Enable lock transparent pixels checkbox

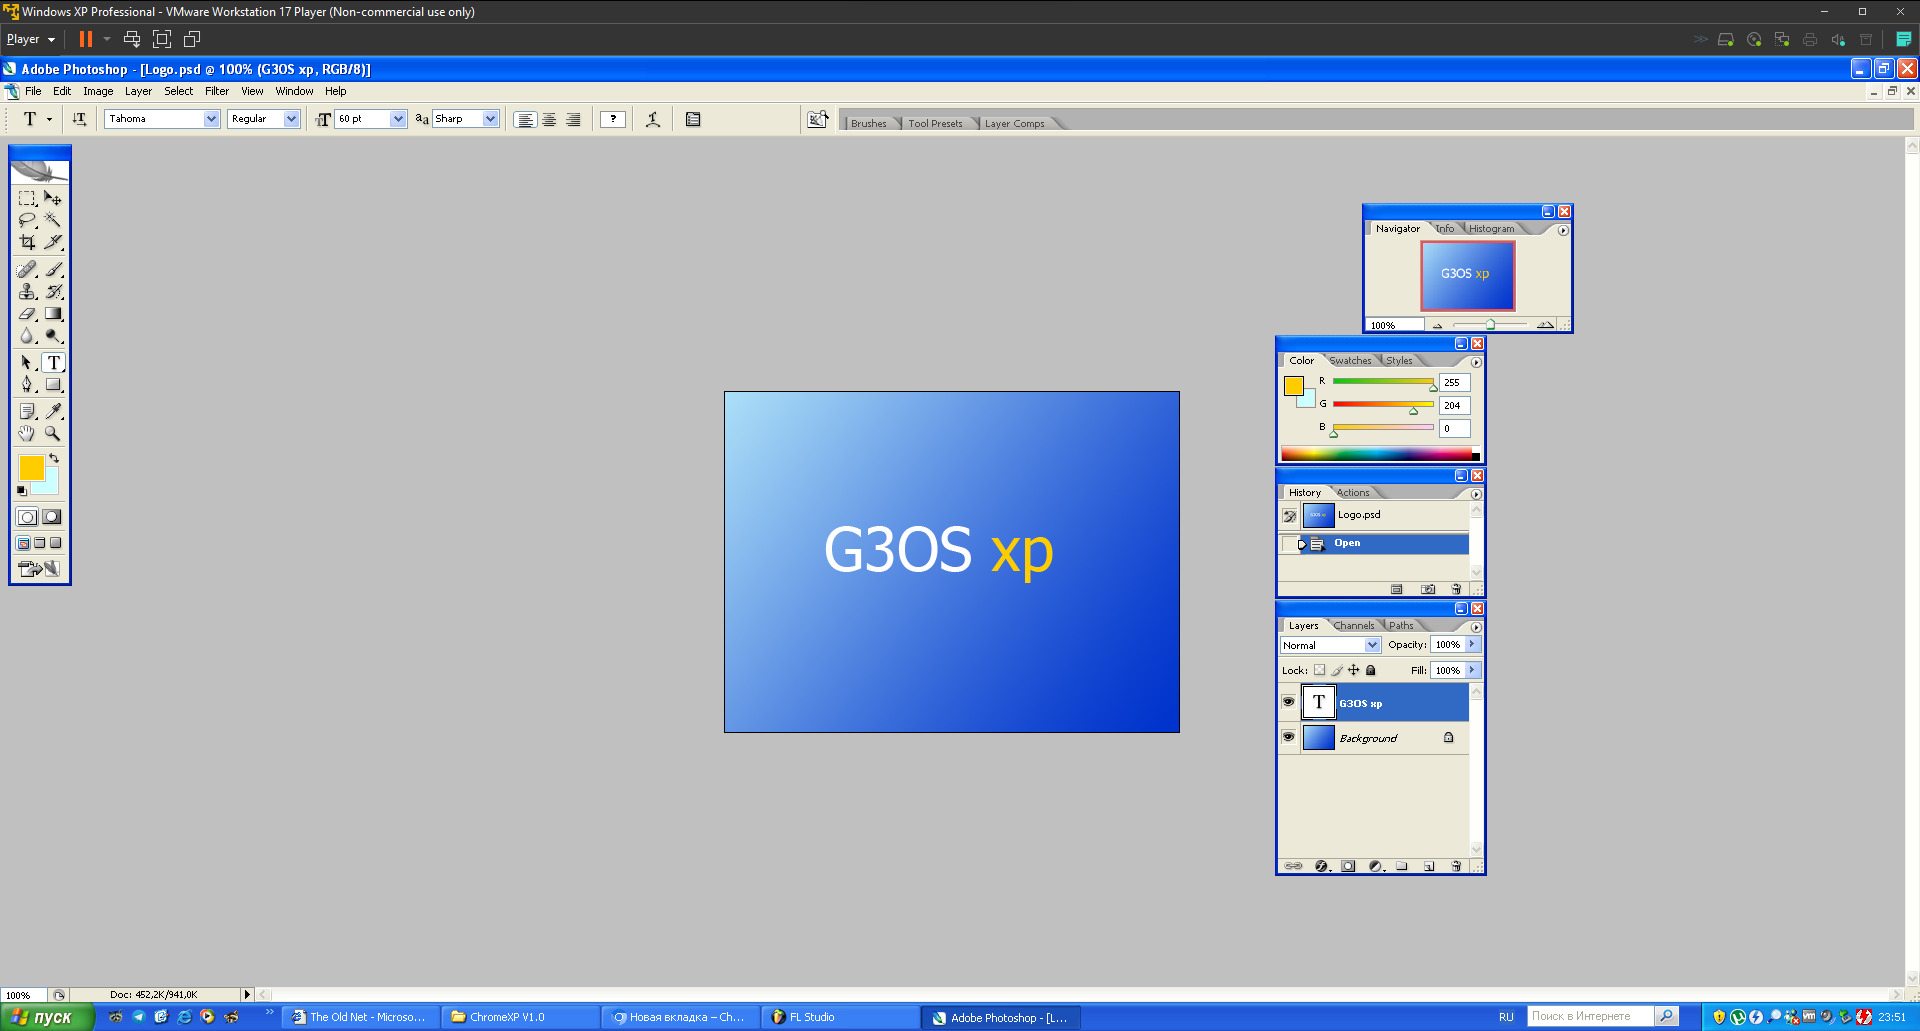[1319, 670]
